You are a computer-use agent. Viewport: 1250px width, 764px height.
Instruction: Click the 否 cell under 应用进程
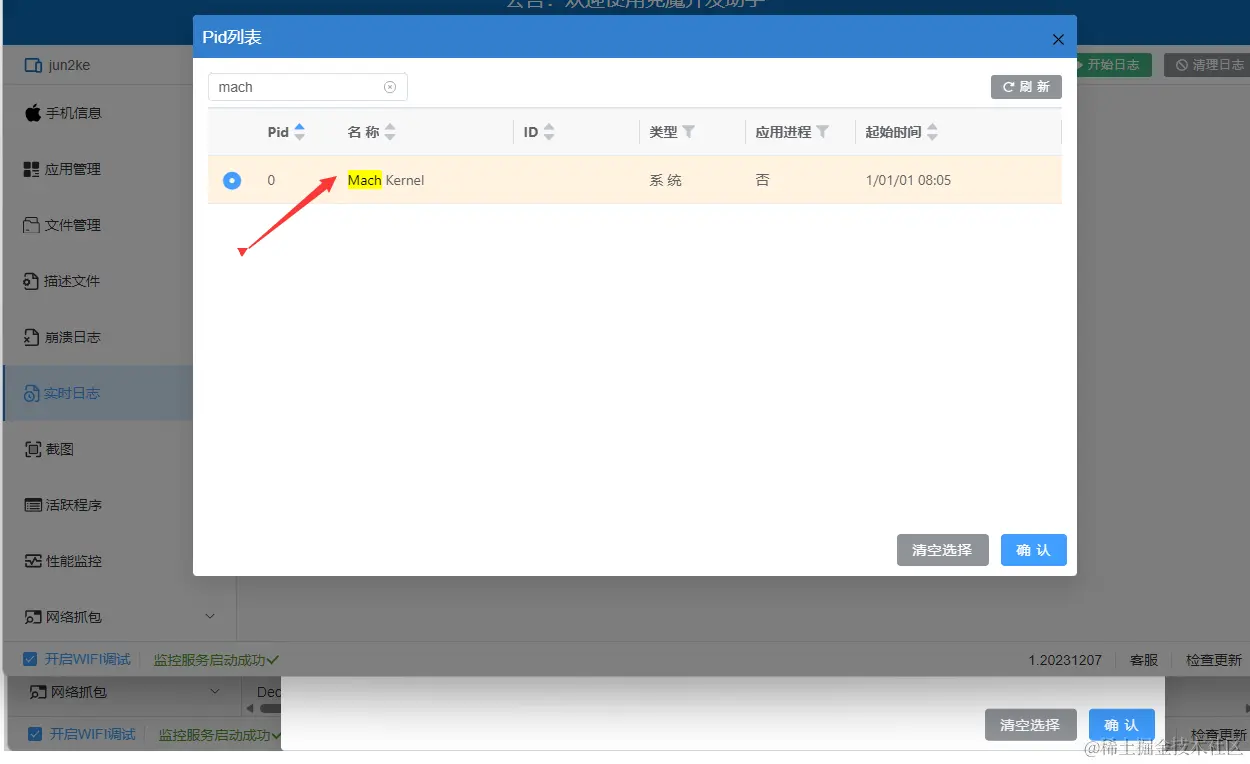tap(763, 180)
